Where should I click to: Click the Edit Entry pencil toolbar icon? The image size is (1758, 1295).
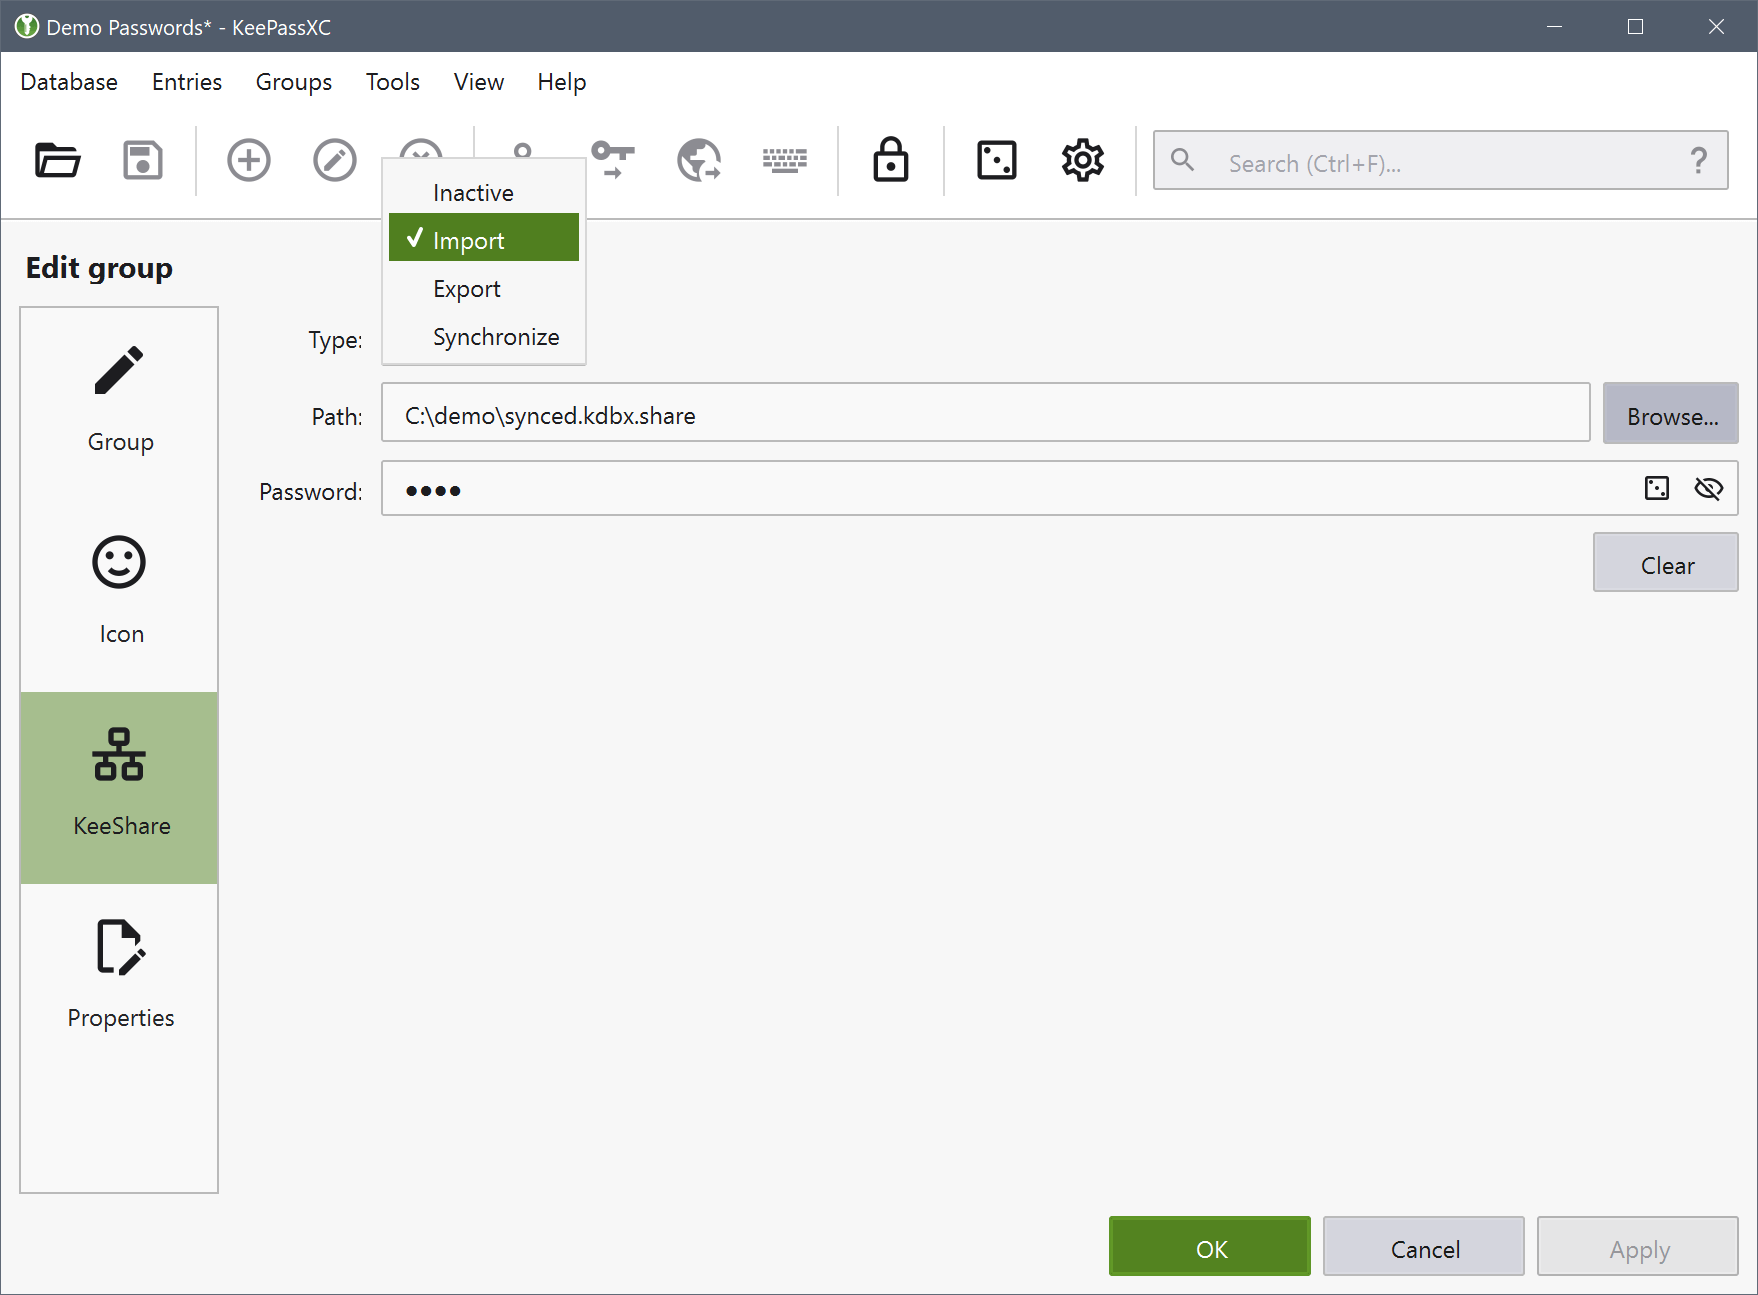334,160
